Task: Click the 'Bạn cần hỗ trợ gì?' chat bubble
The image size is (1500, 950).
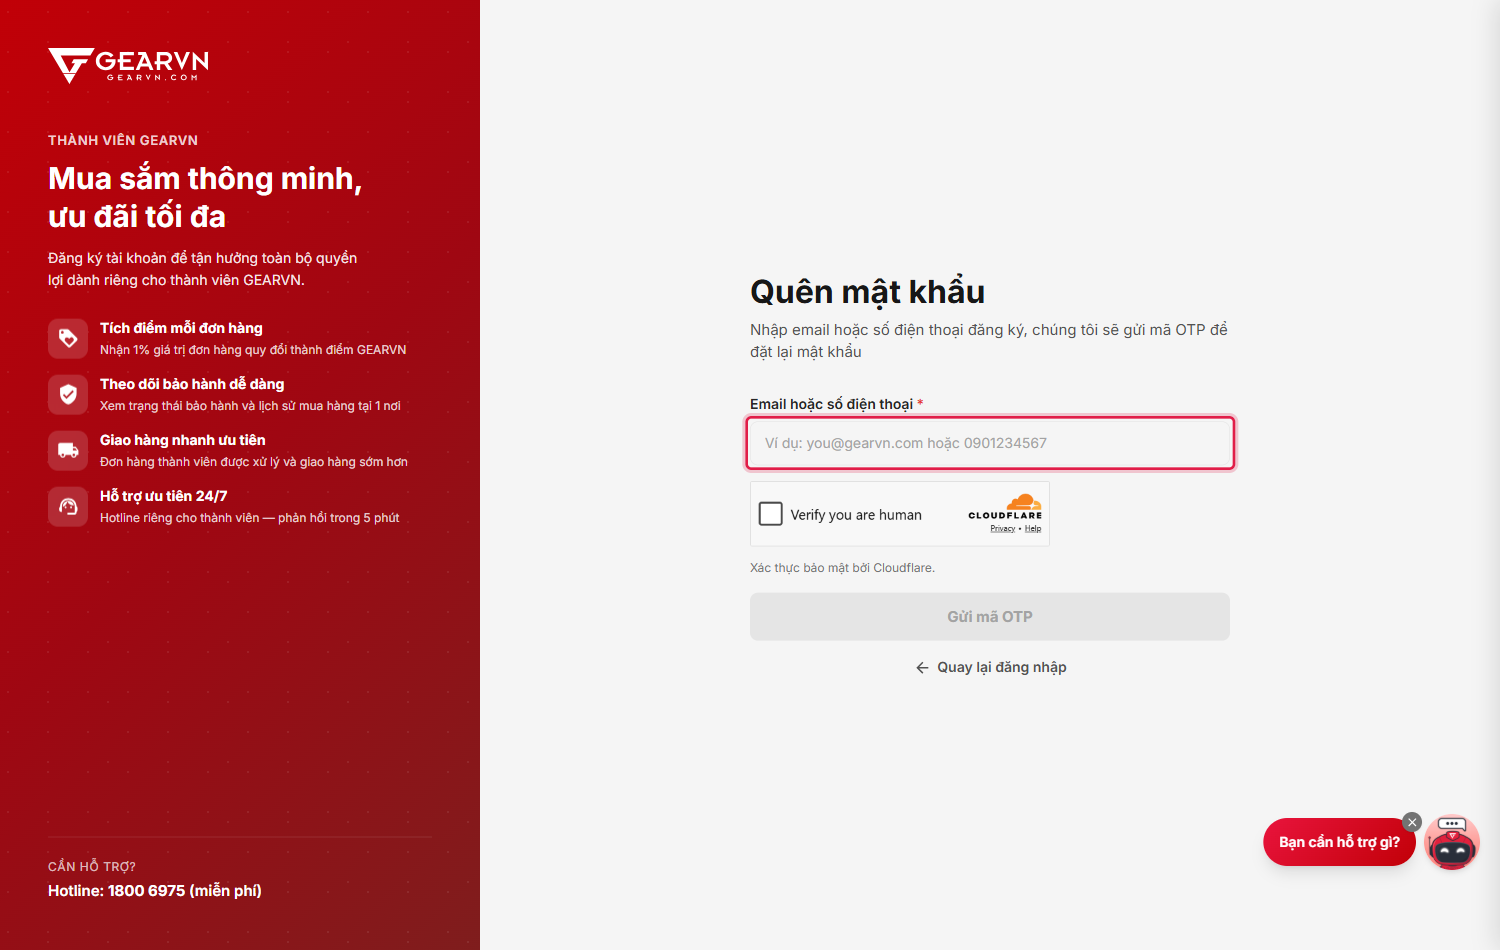Action: click(1339, 842)
